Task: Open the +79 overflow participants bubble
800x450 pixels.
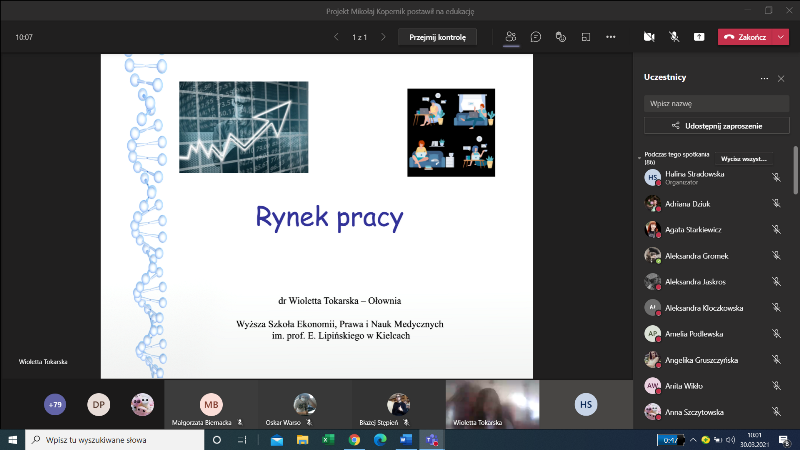Action: 55,404
